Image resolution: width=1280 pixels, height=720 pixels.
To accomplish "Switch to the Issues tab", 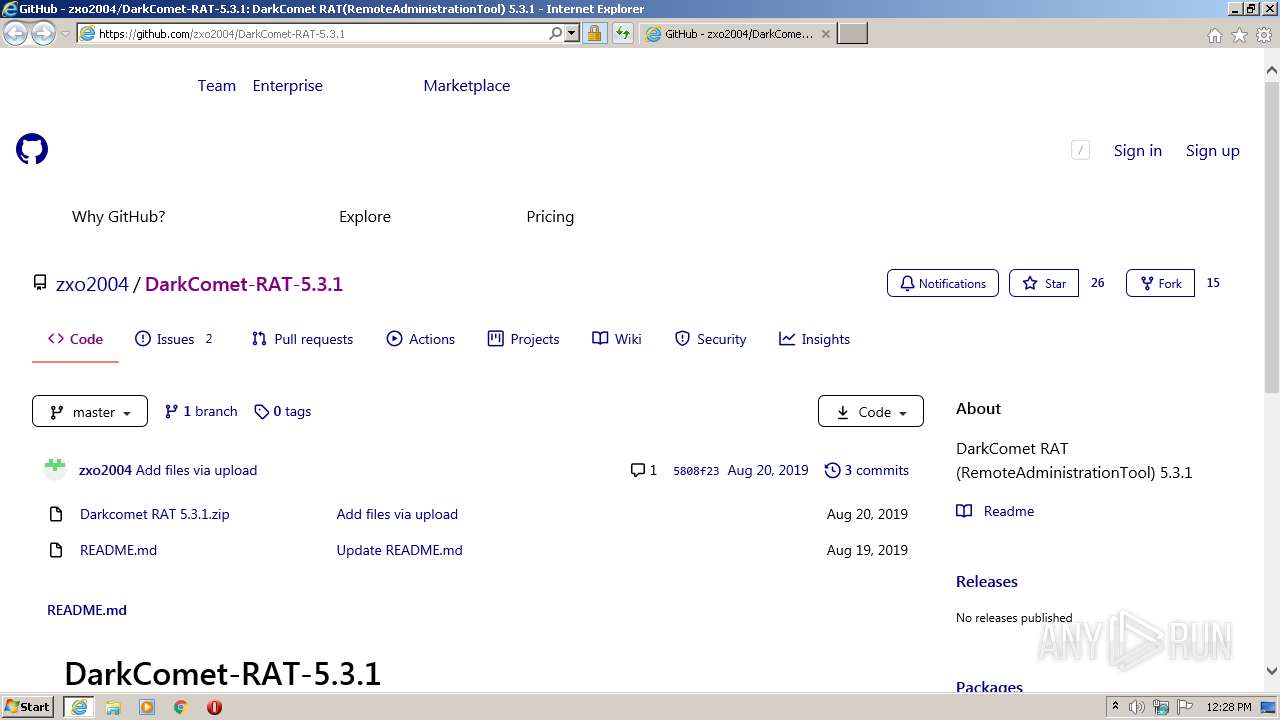I will pos(174,339).
